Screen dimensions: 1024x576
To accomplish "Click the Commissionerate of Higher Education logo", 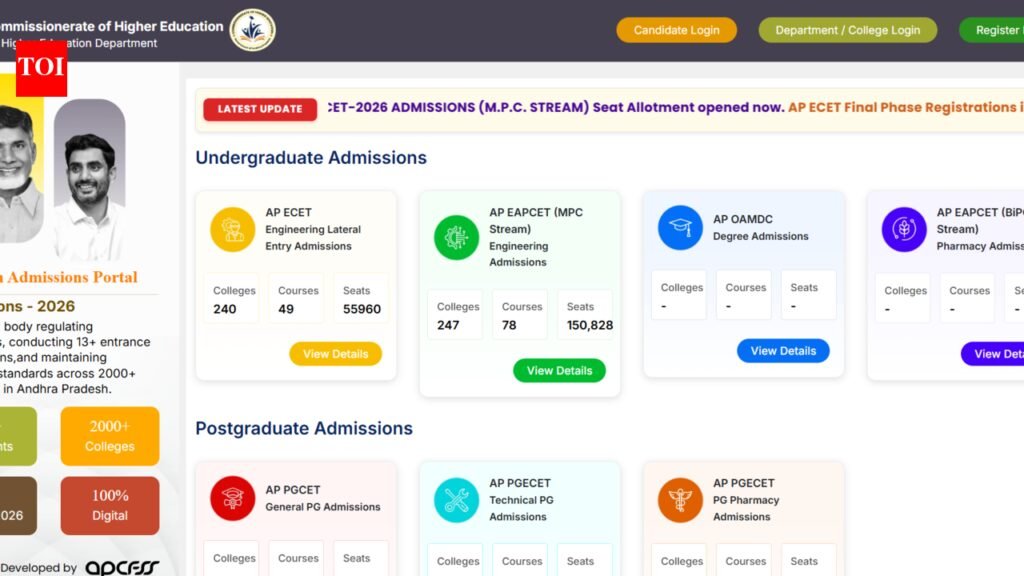I will 253,30.
